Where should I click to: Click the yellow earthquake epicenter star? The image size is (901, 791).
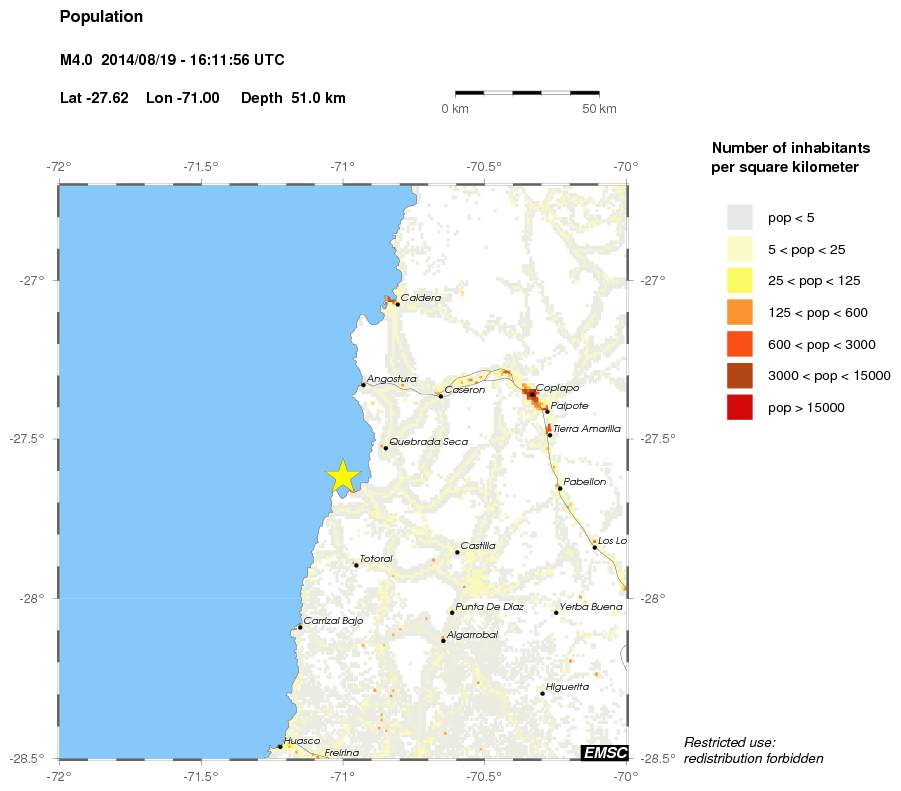click(342, 477)
